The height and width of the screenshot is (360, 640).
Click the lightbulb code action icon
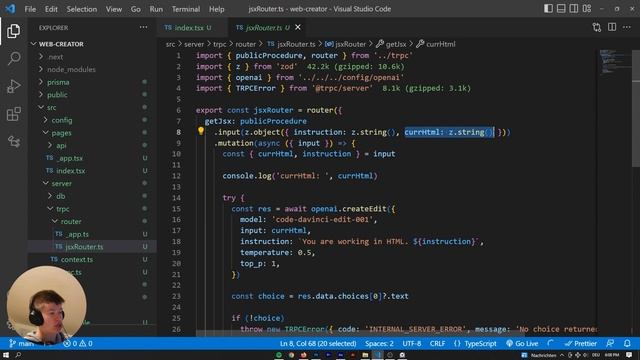click(201, 131)
